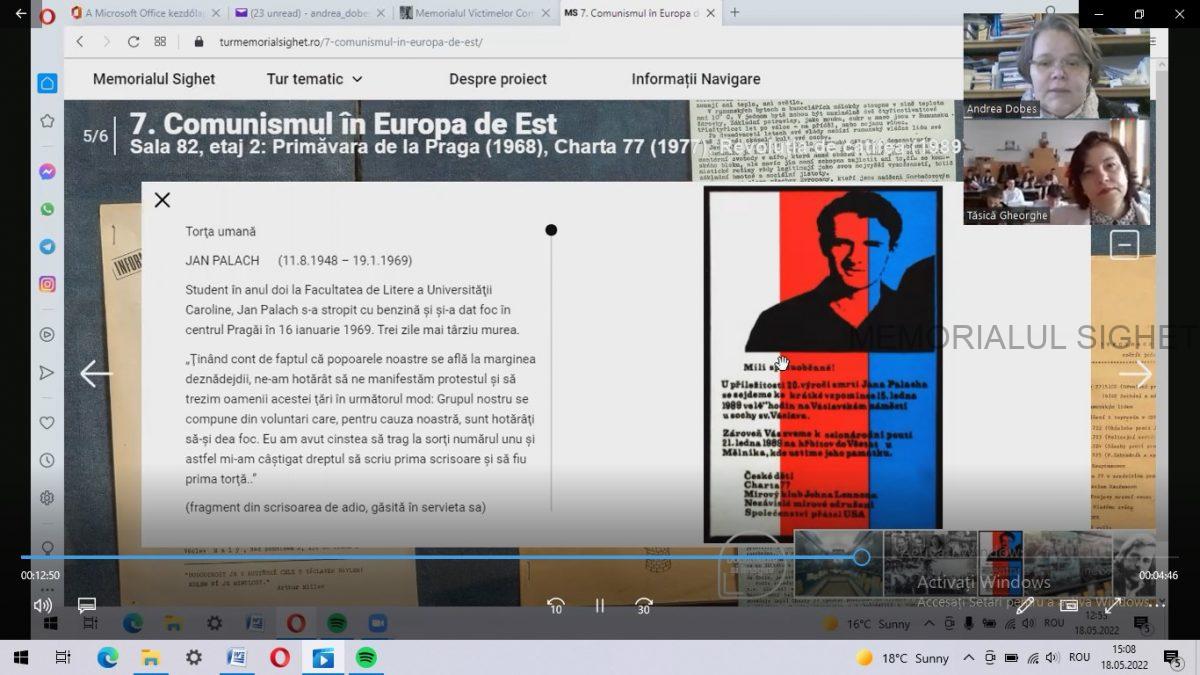Click the Jan Palach poster image
The height and width of the screenshot is (675, 1200).
(823, 363)
